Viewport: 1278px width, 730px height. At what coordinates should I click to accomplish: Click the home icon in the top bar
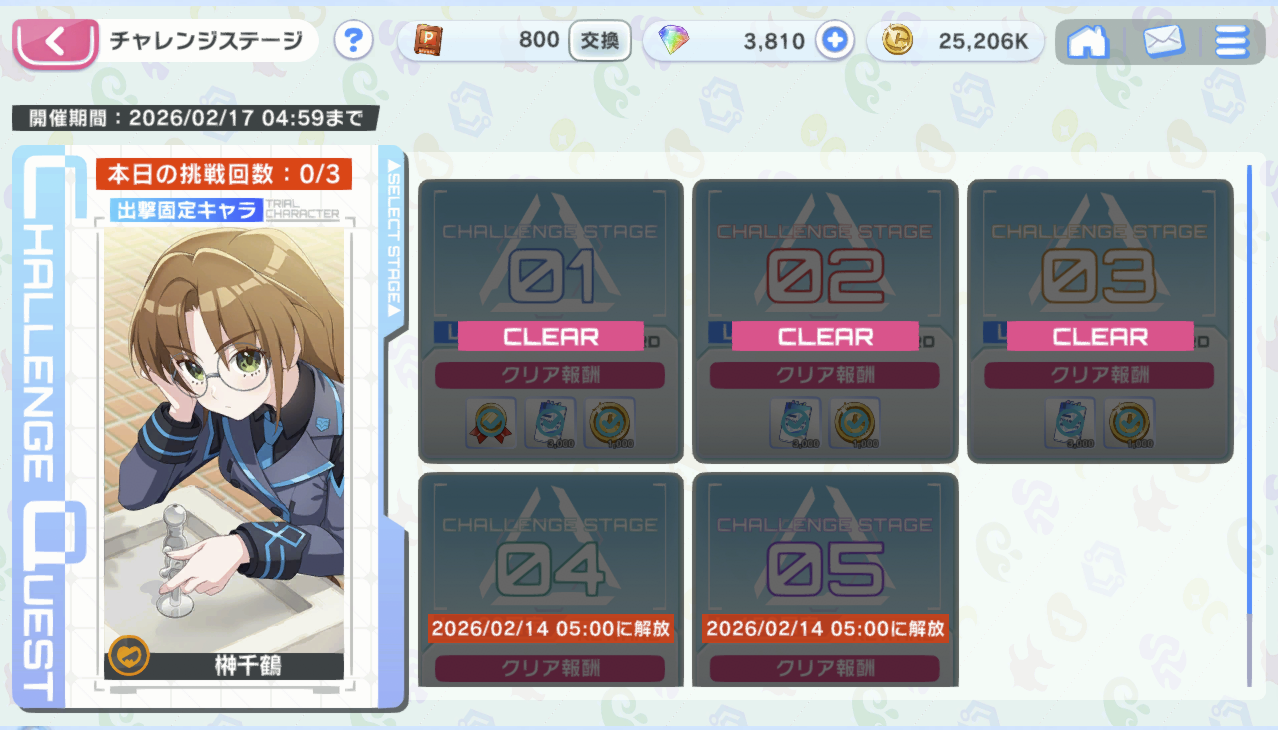(x=1088, y=42)
